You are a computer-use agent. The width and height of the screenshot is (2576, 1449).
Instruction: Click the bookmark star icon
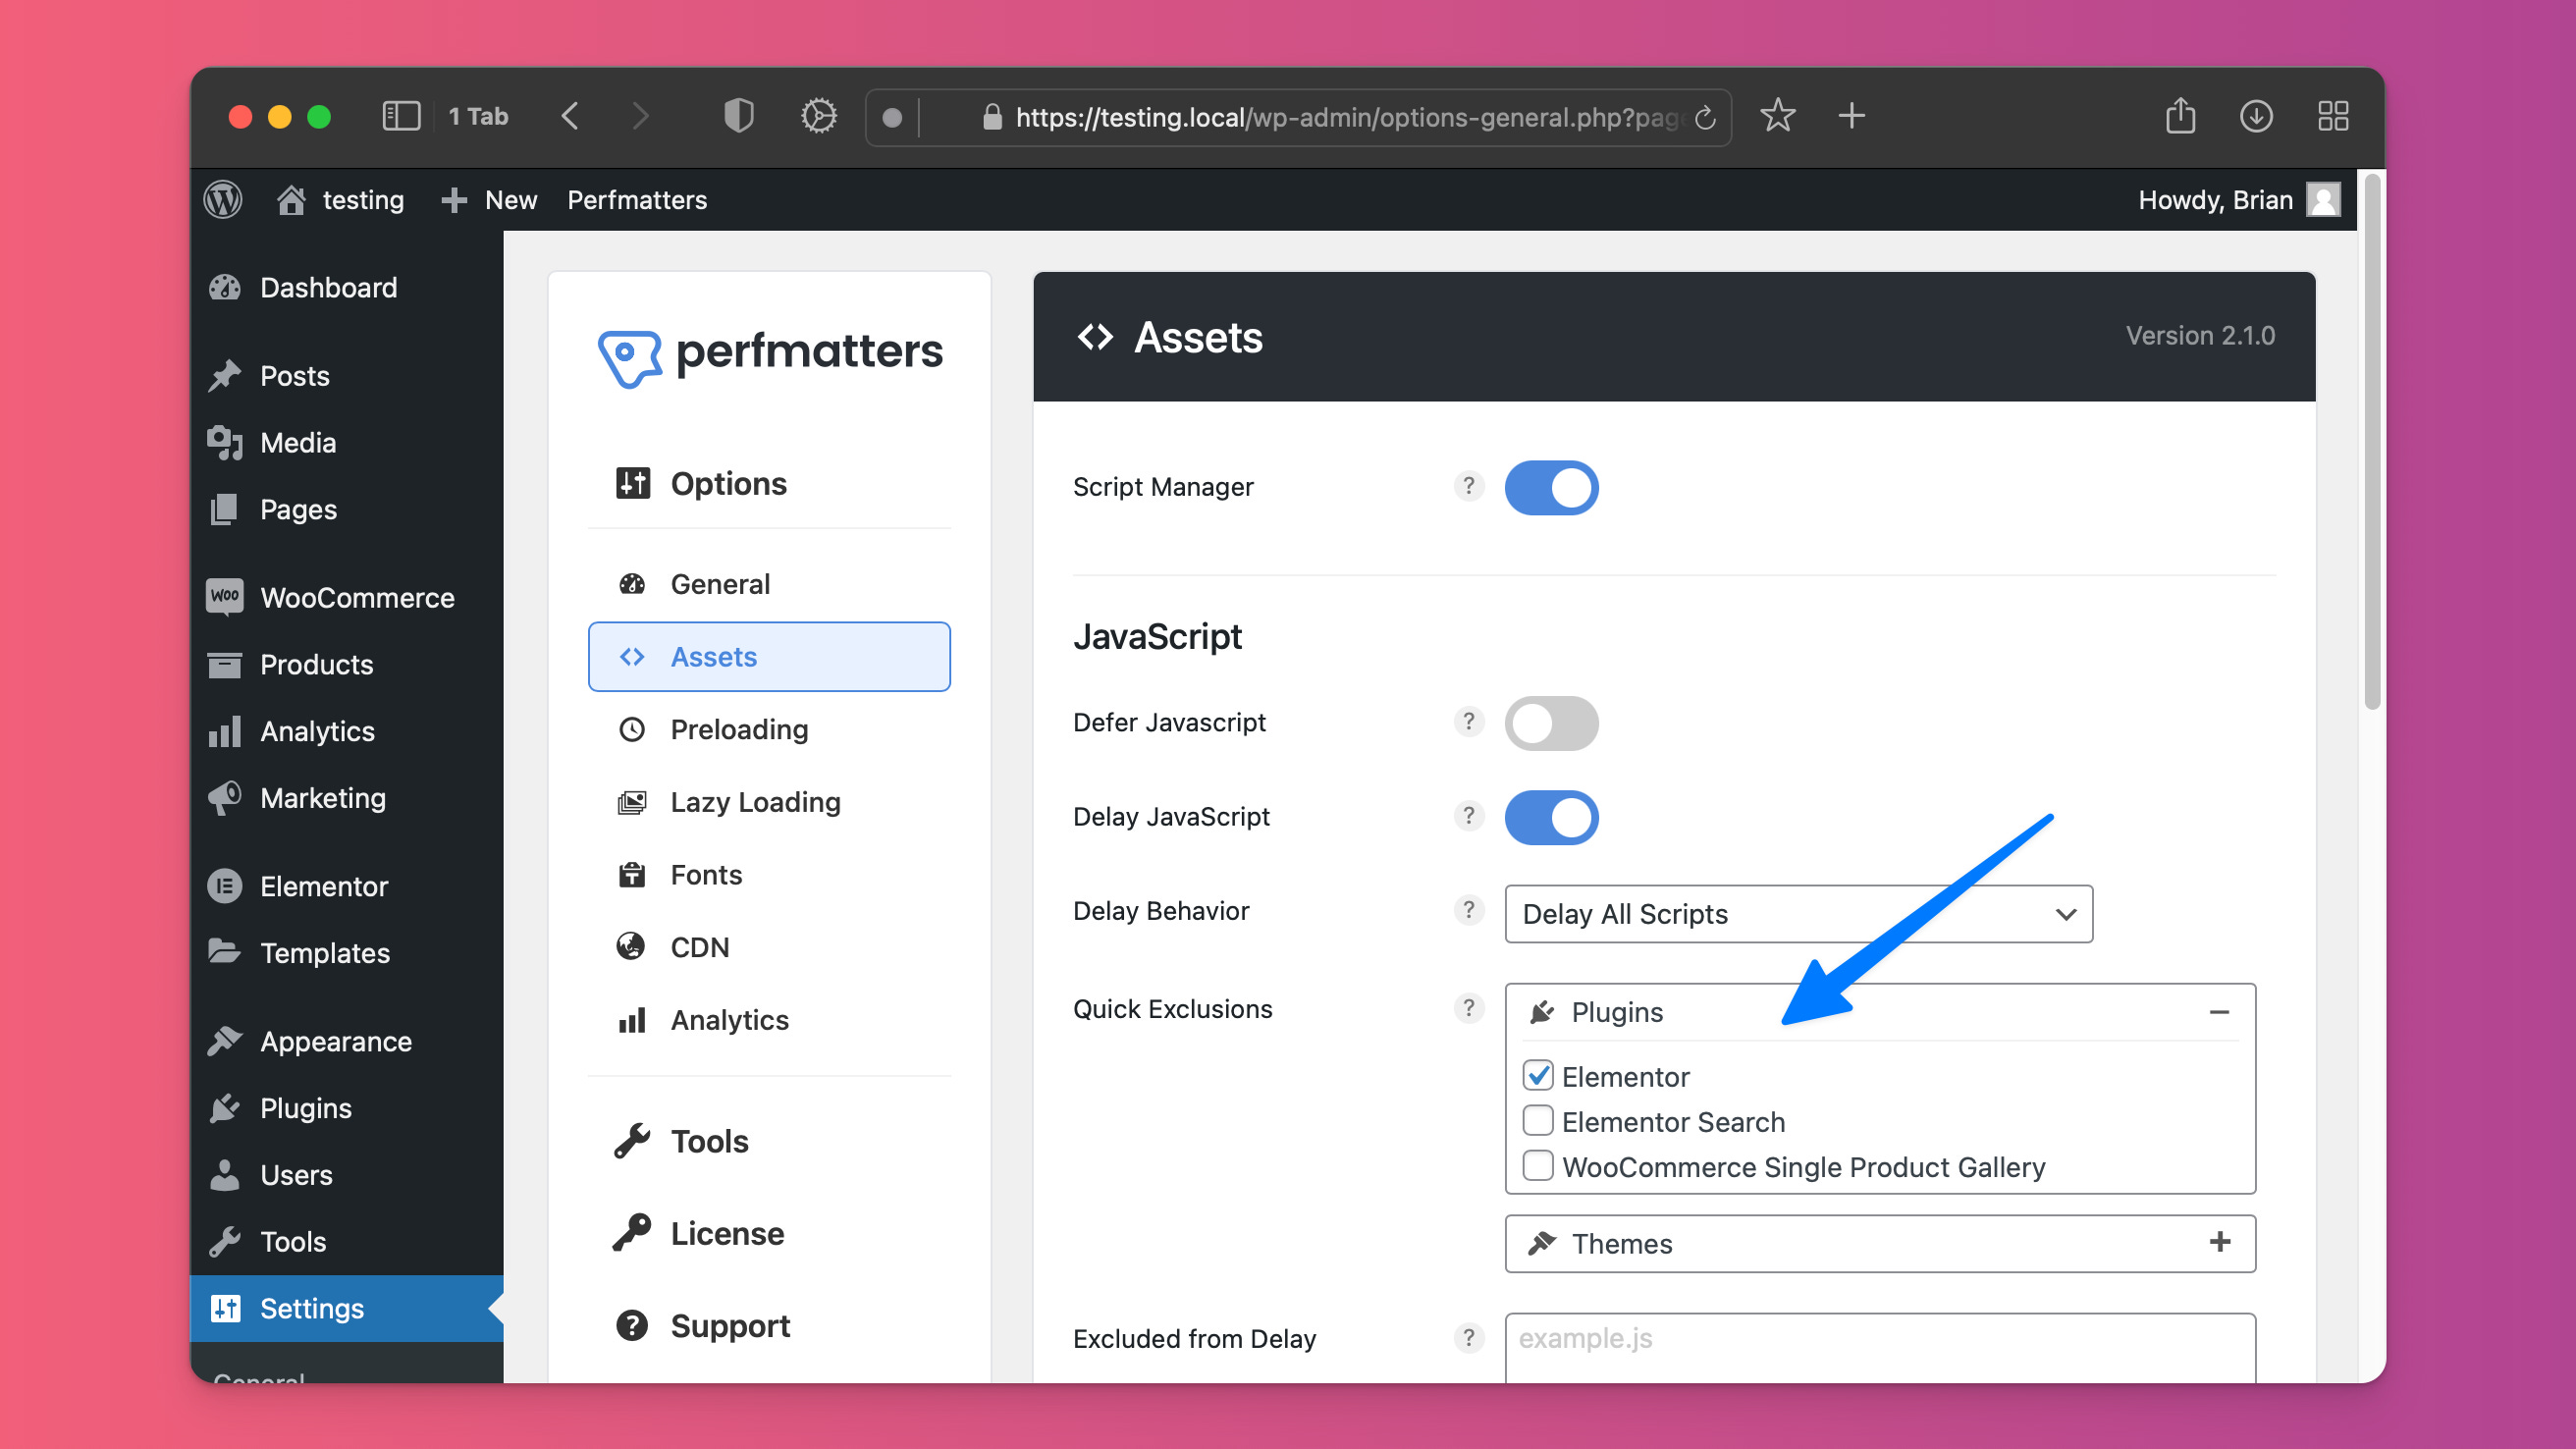click(1777, 117)
